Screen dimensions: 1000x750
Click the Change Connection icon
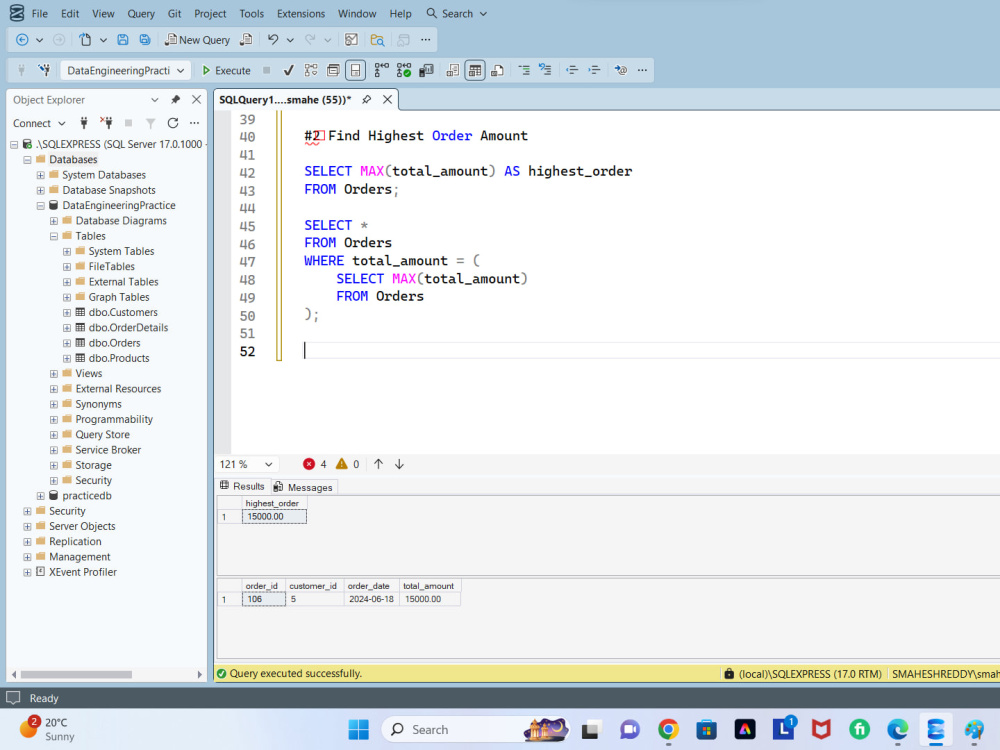[x=44, y=70]
